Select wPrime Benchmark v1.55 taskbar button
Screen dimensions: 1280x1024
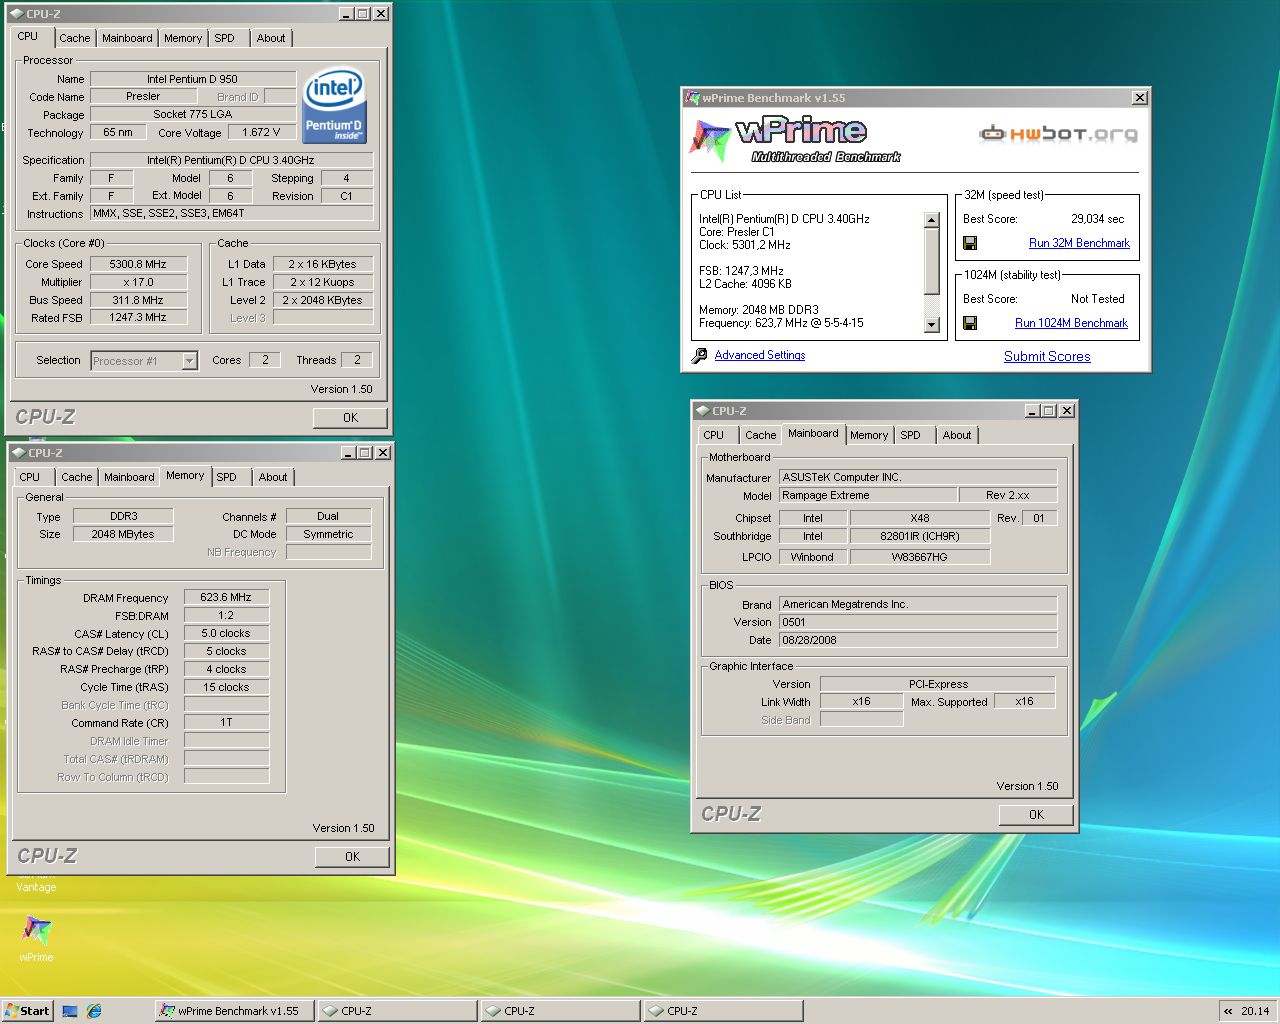point(235,1011)
